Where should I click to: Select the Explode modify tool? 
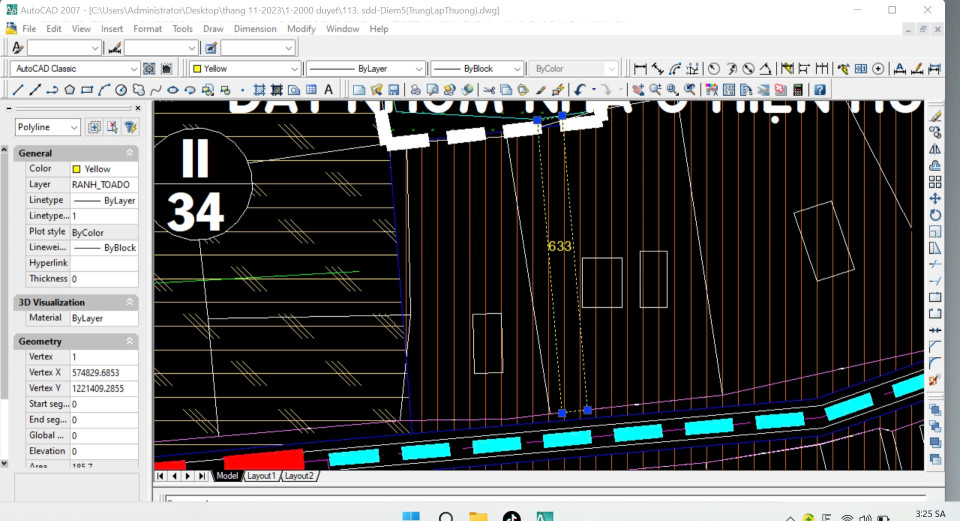(934, 380)
